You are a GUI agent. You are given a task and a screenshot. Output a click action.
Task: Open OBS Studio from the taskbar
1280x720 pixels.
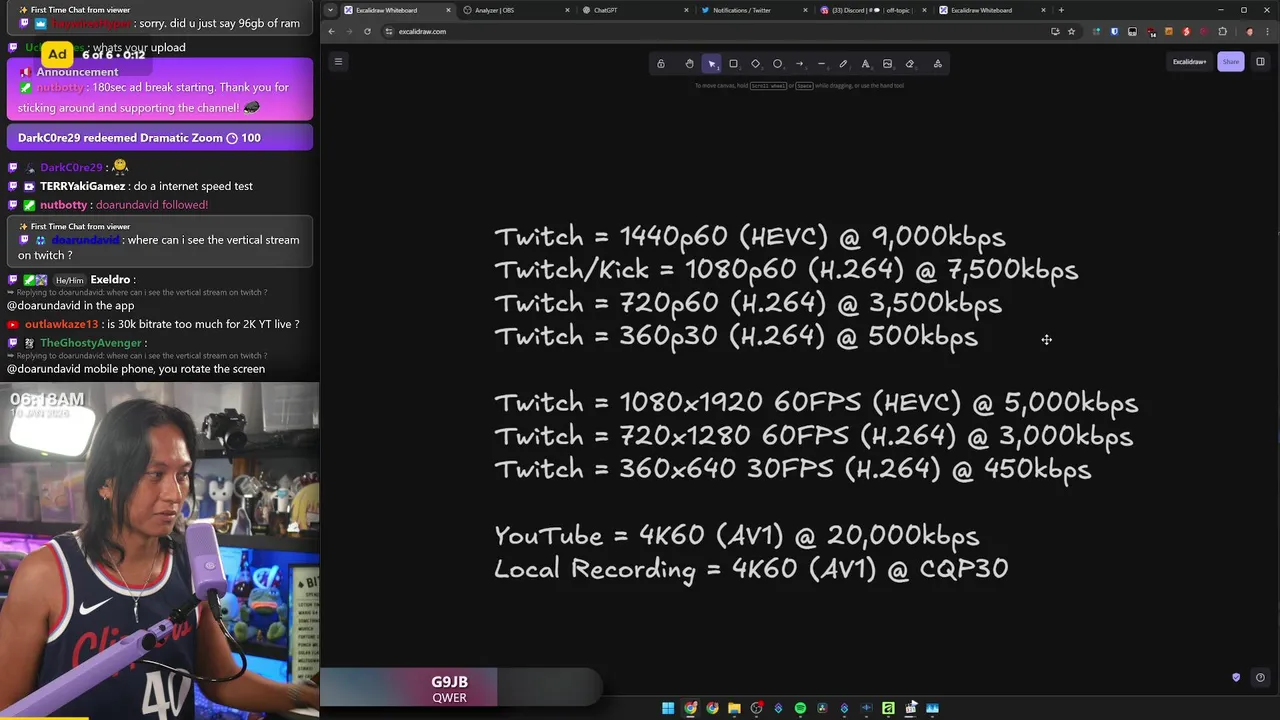(757, 708)
